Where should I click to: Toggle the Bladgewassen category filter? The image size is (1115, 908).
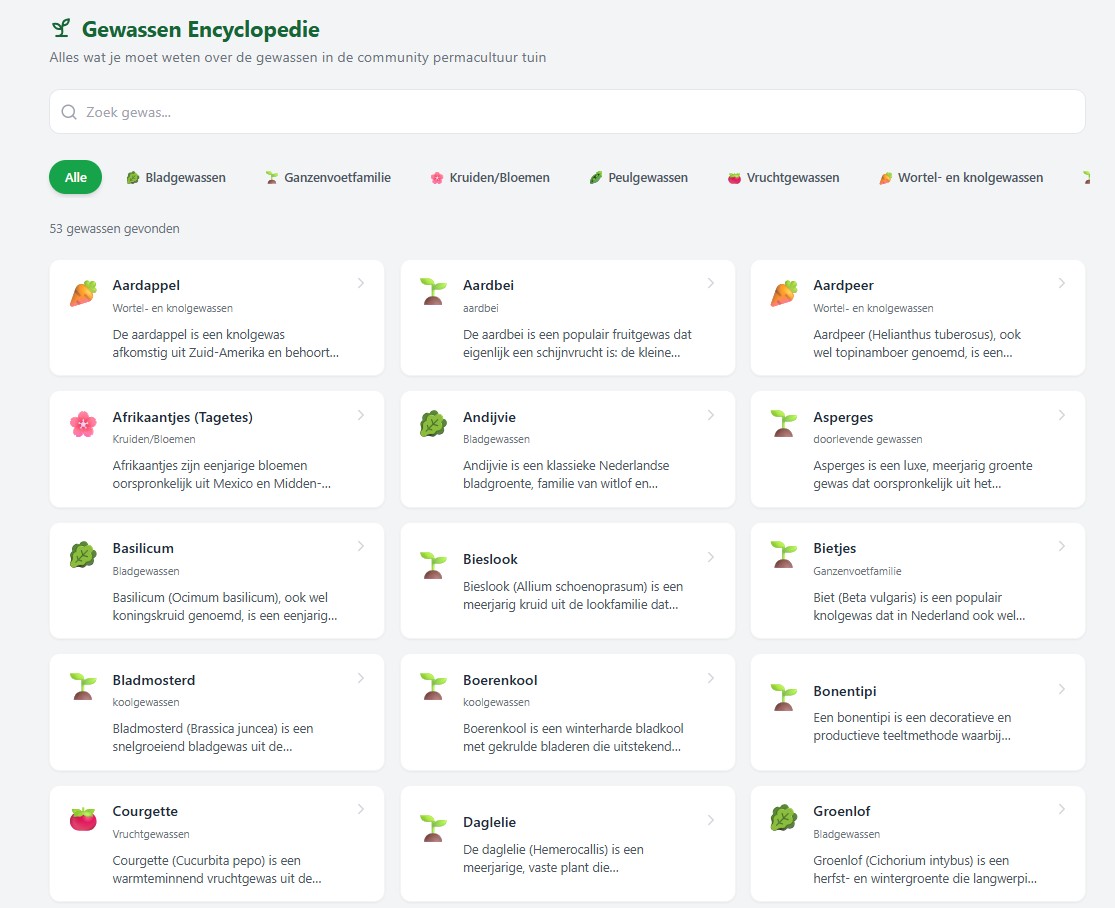pyautogui.click(x=176, y=177)
